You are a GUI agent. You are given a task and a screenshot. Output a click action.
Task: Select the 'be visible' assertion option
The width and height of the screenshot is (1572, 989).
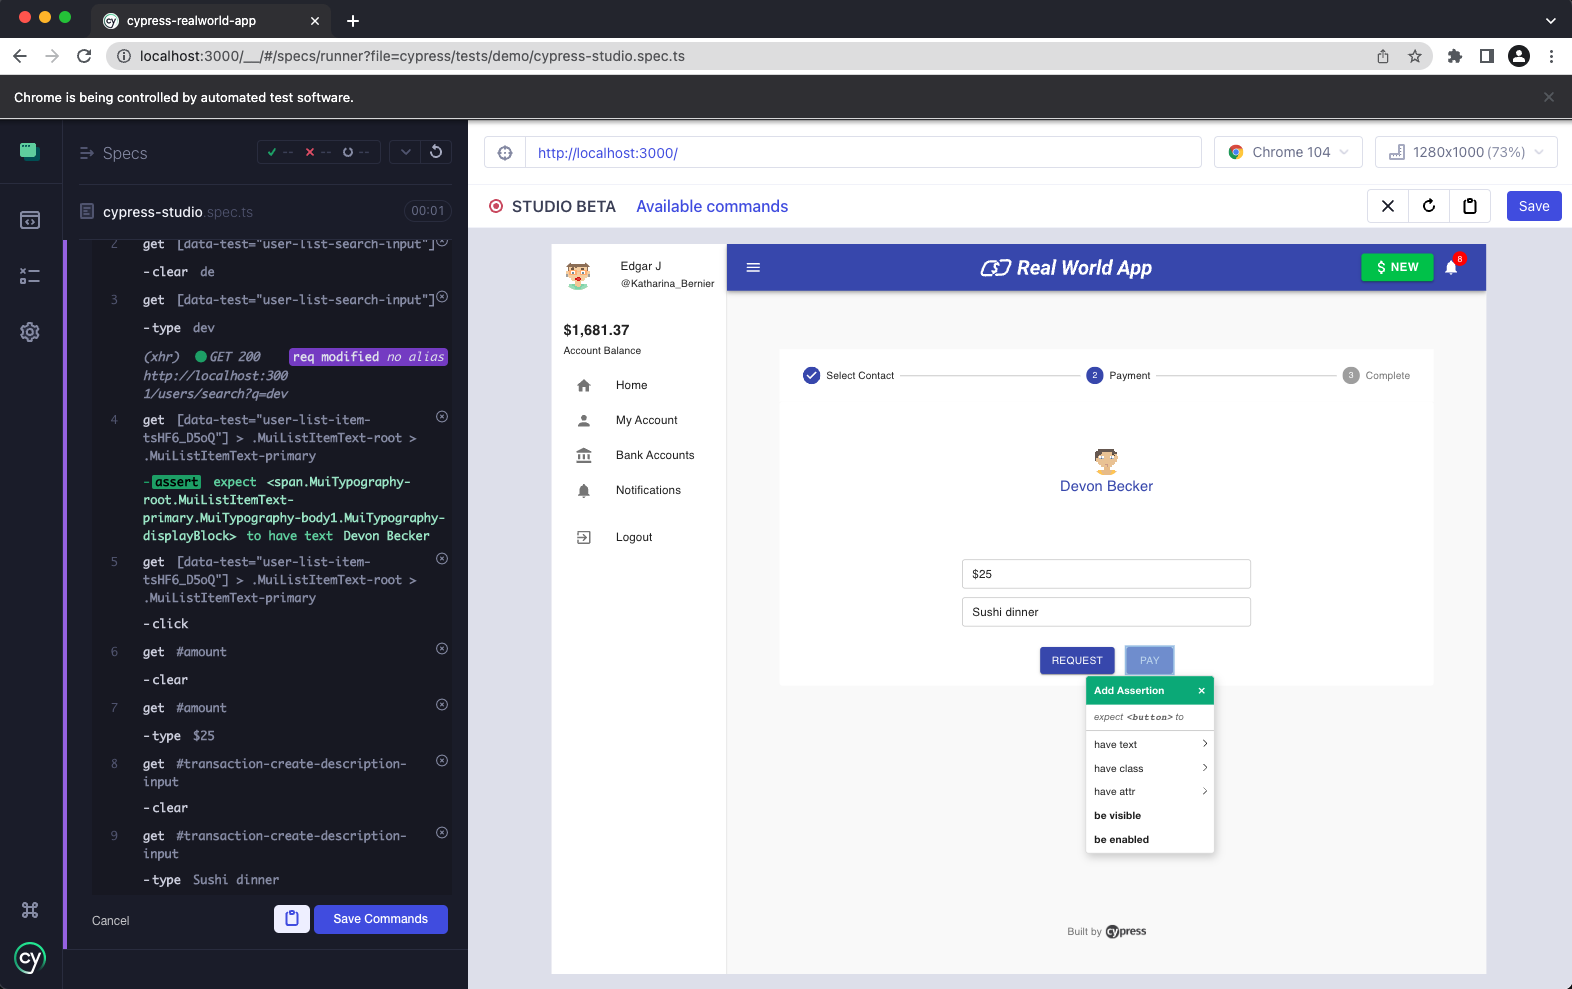1118,816
